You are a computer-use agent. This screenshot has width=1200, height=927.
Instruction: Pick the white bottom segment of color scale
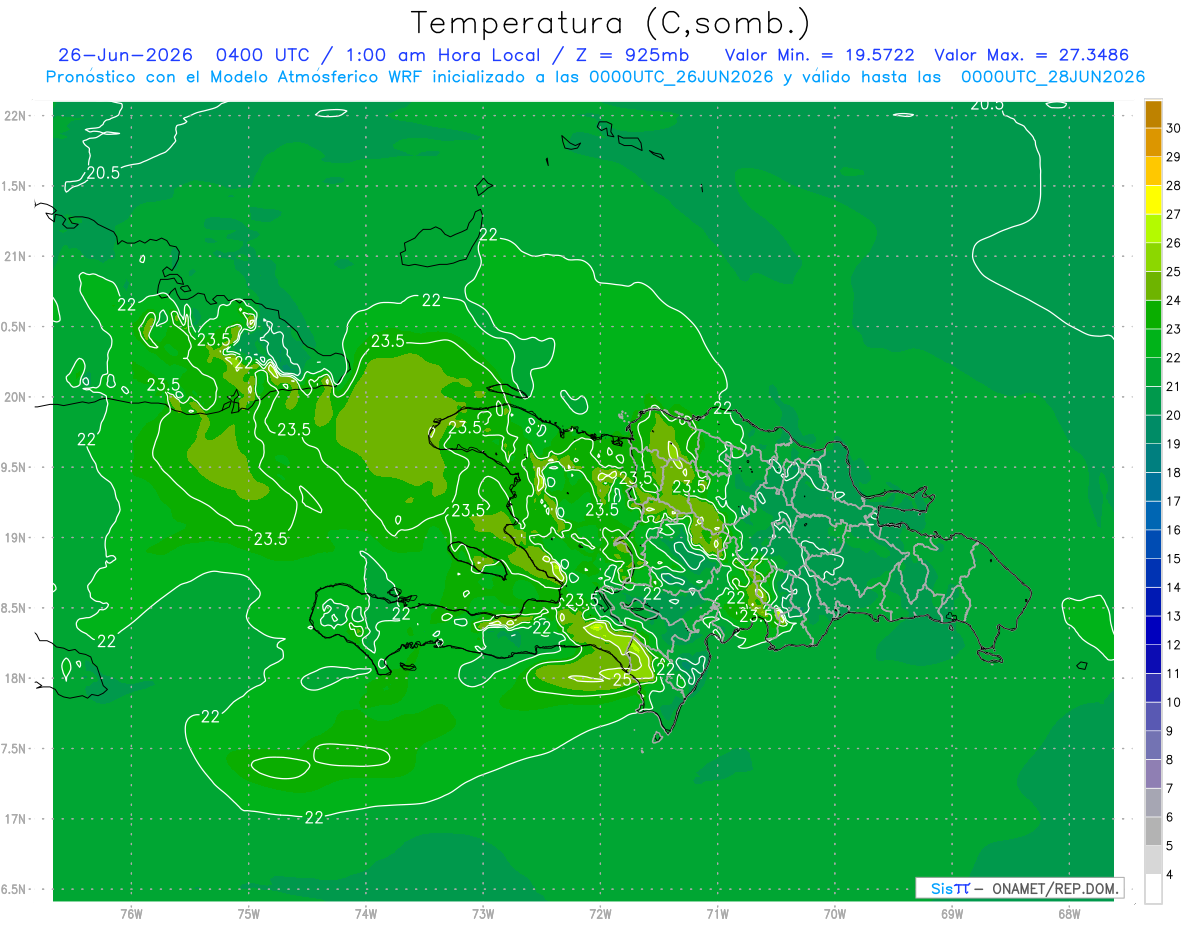click(x=1153, y=888)
